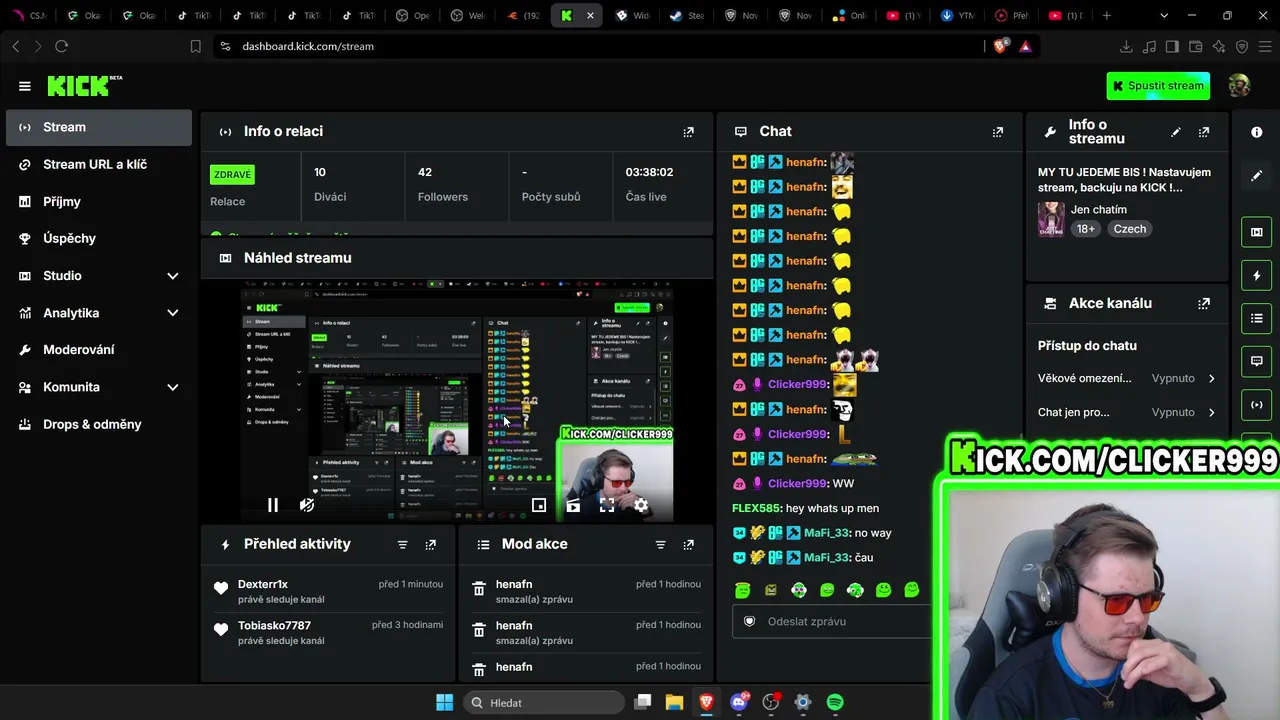Open Věkové omezení setting
The image size is (1280, 720).
[1127, 378]
